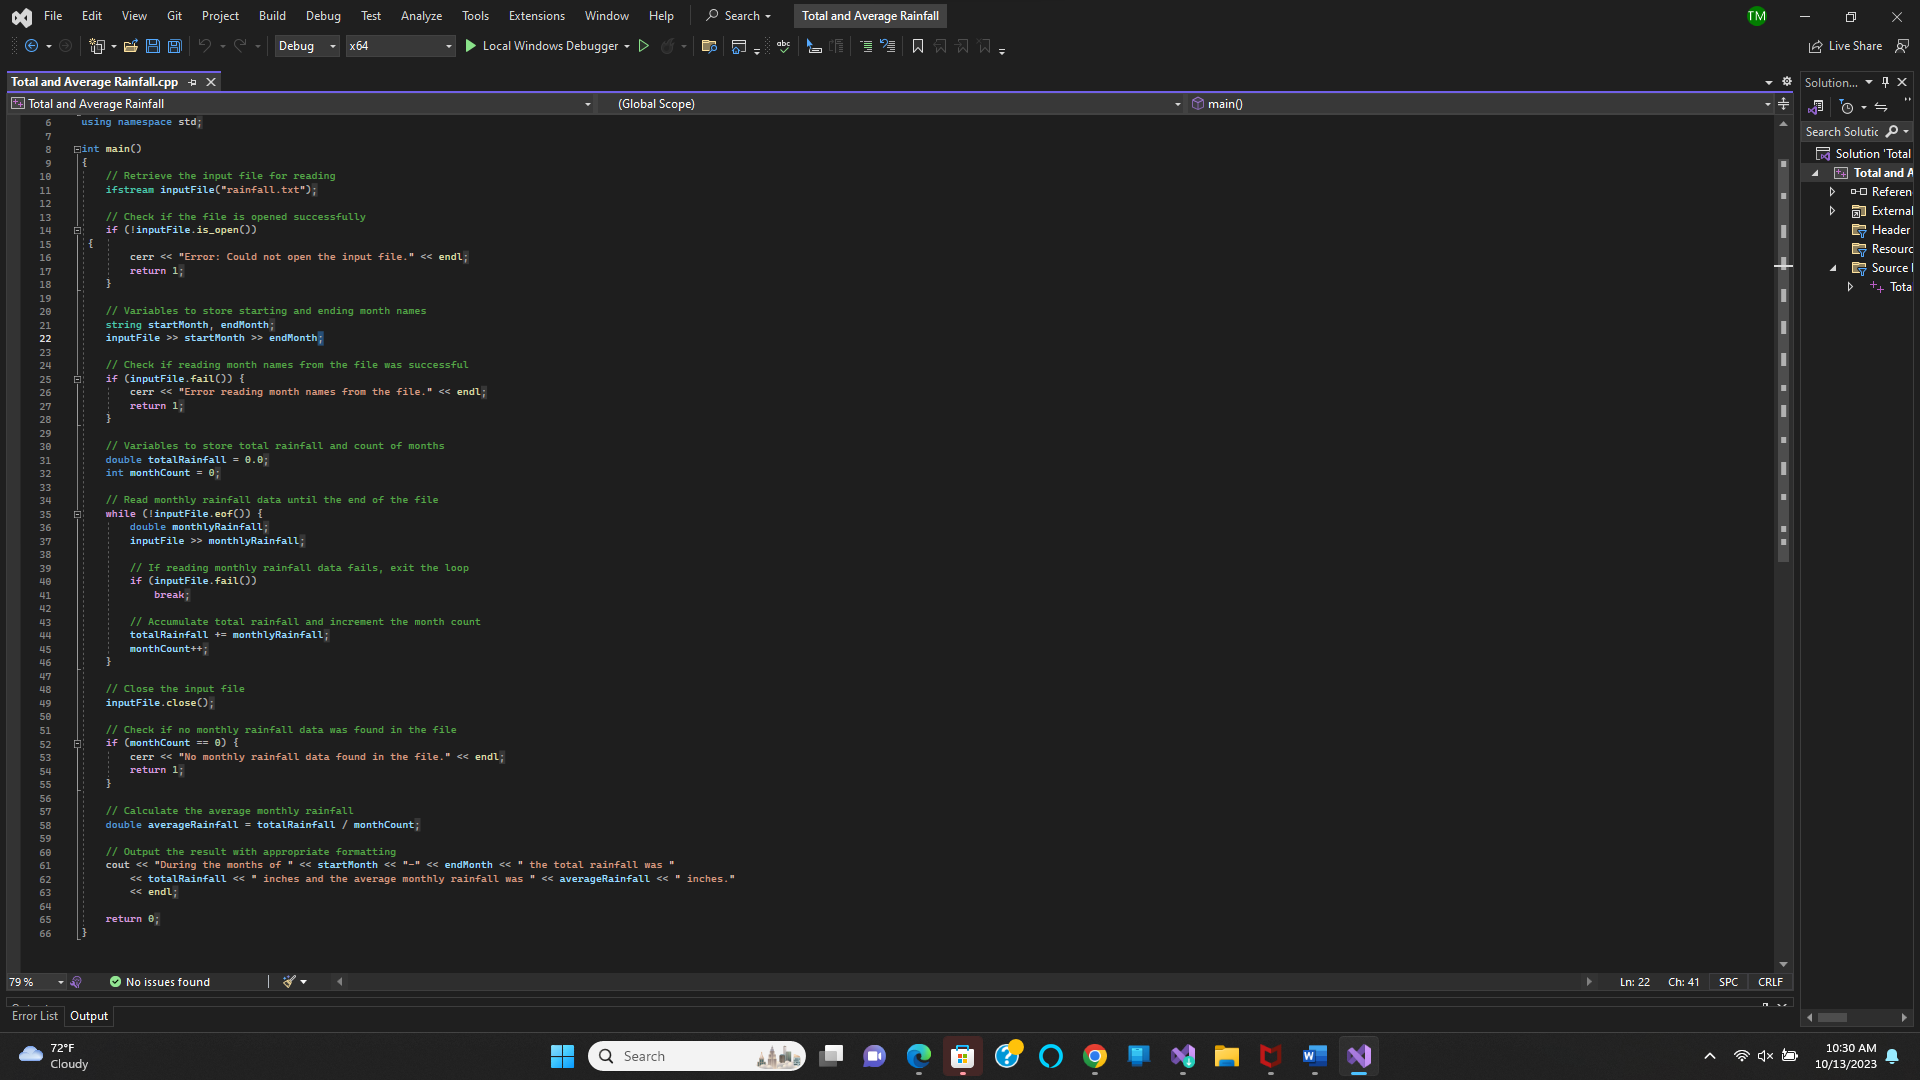1920x1080 pixels.
Task: Collapse the while loop code block
Action: pos(77,514)
